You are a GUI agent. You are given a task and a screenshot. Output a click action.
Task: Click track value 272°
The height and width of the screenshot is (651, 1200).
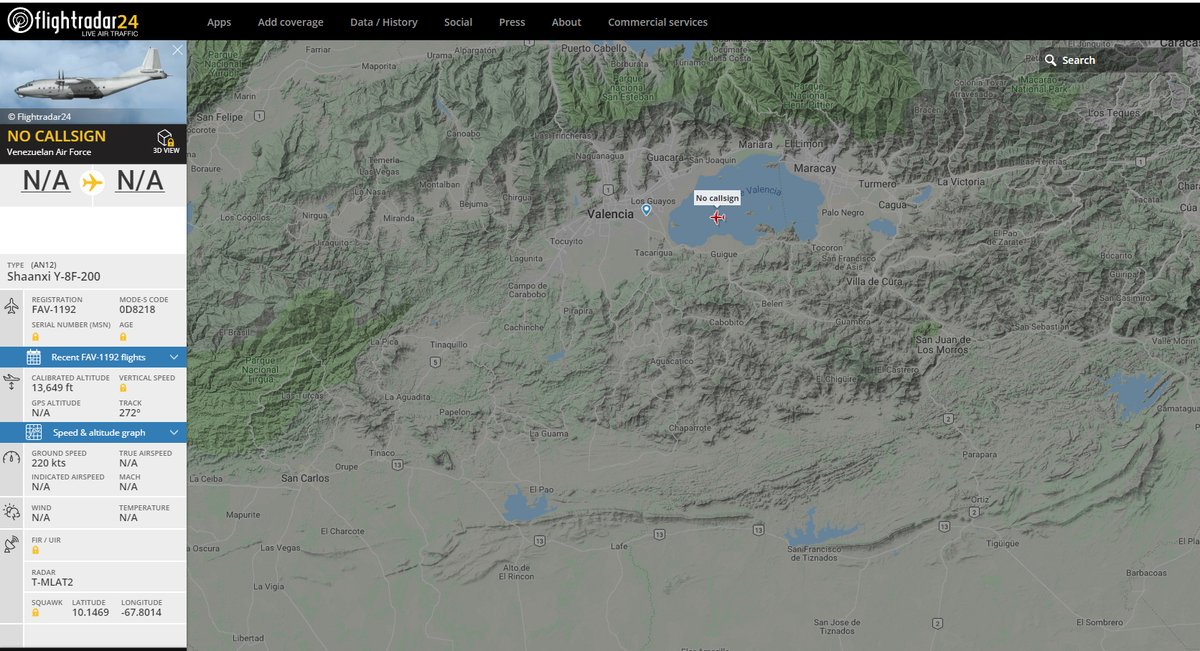click(x=130, y=412)
